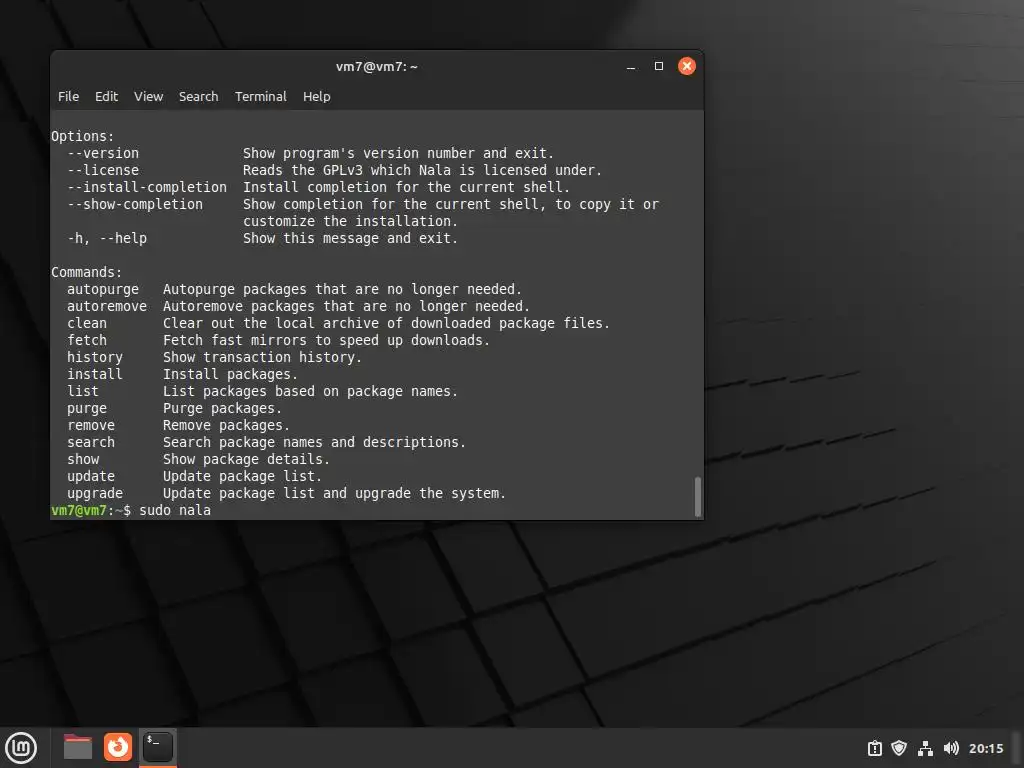Click 'Install completion for the current shell.'
This screenshot has width=1024, height=768.
point(406,187)
